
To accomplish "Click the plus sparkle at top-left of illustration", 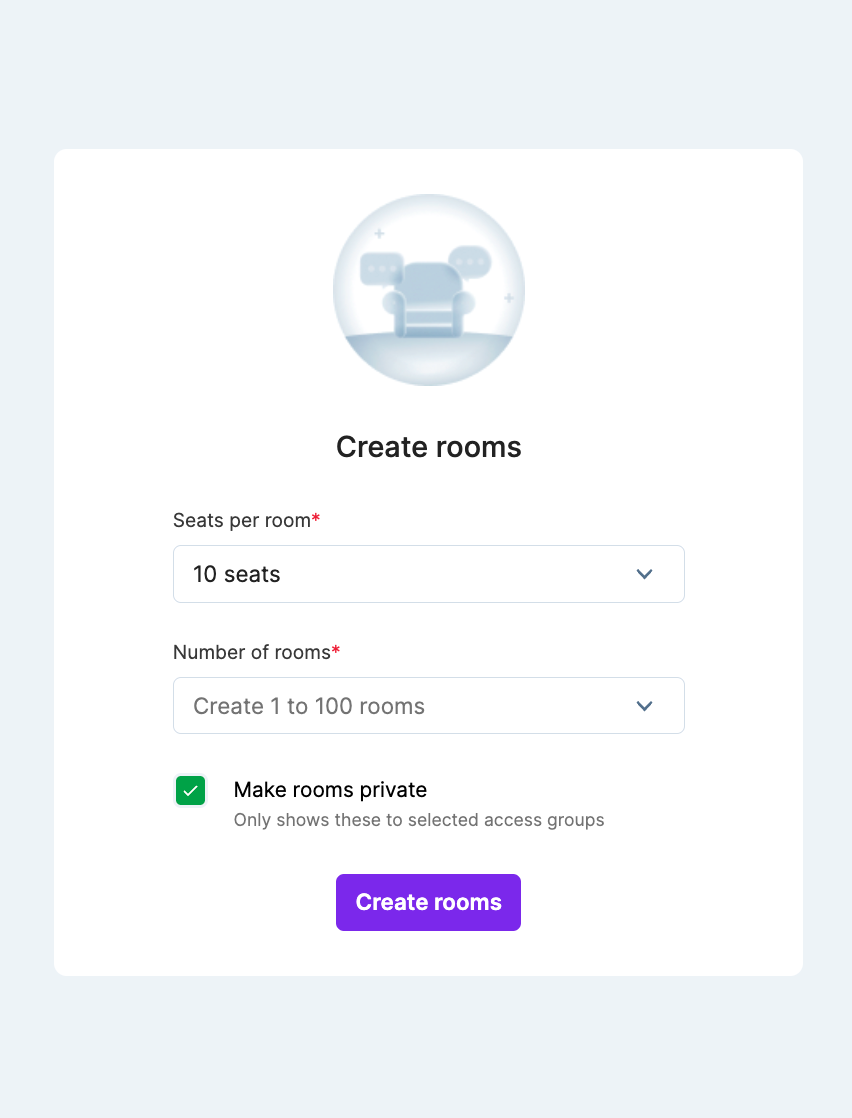I will [379, 234].
